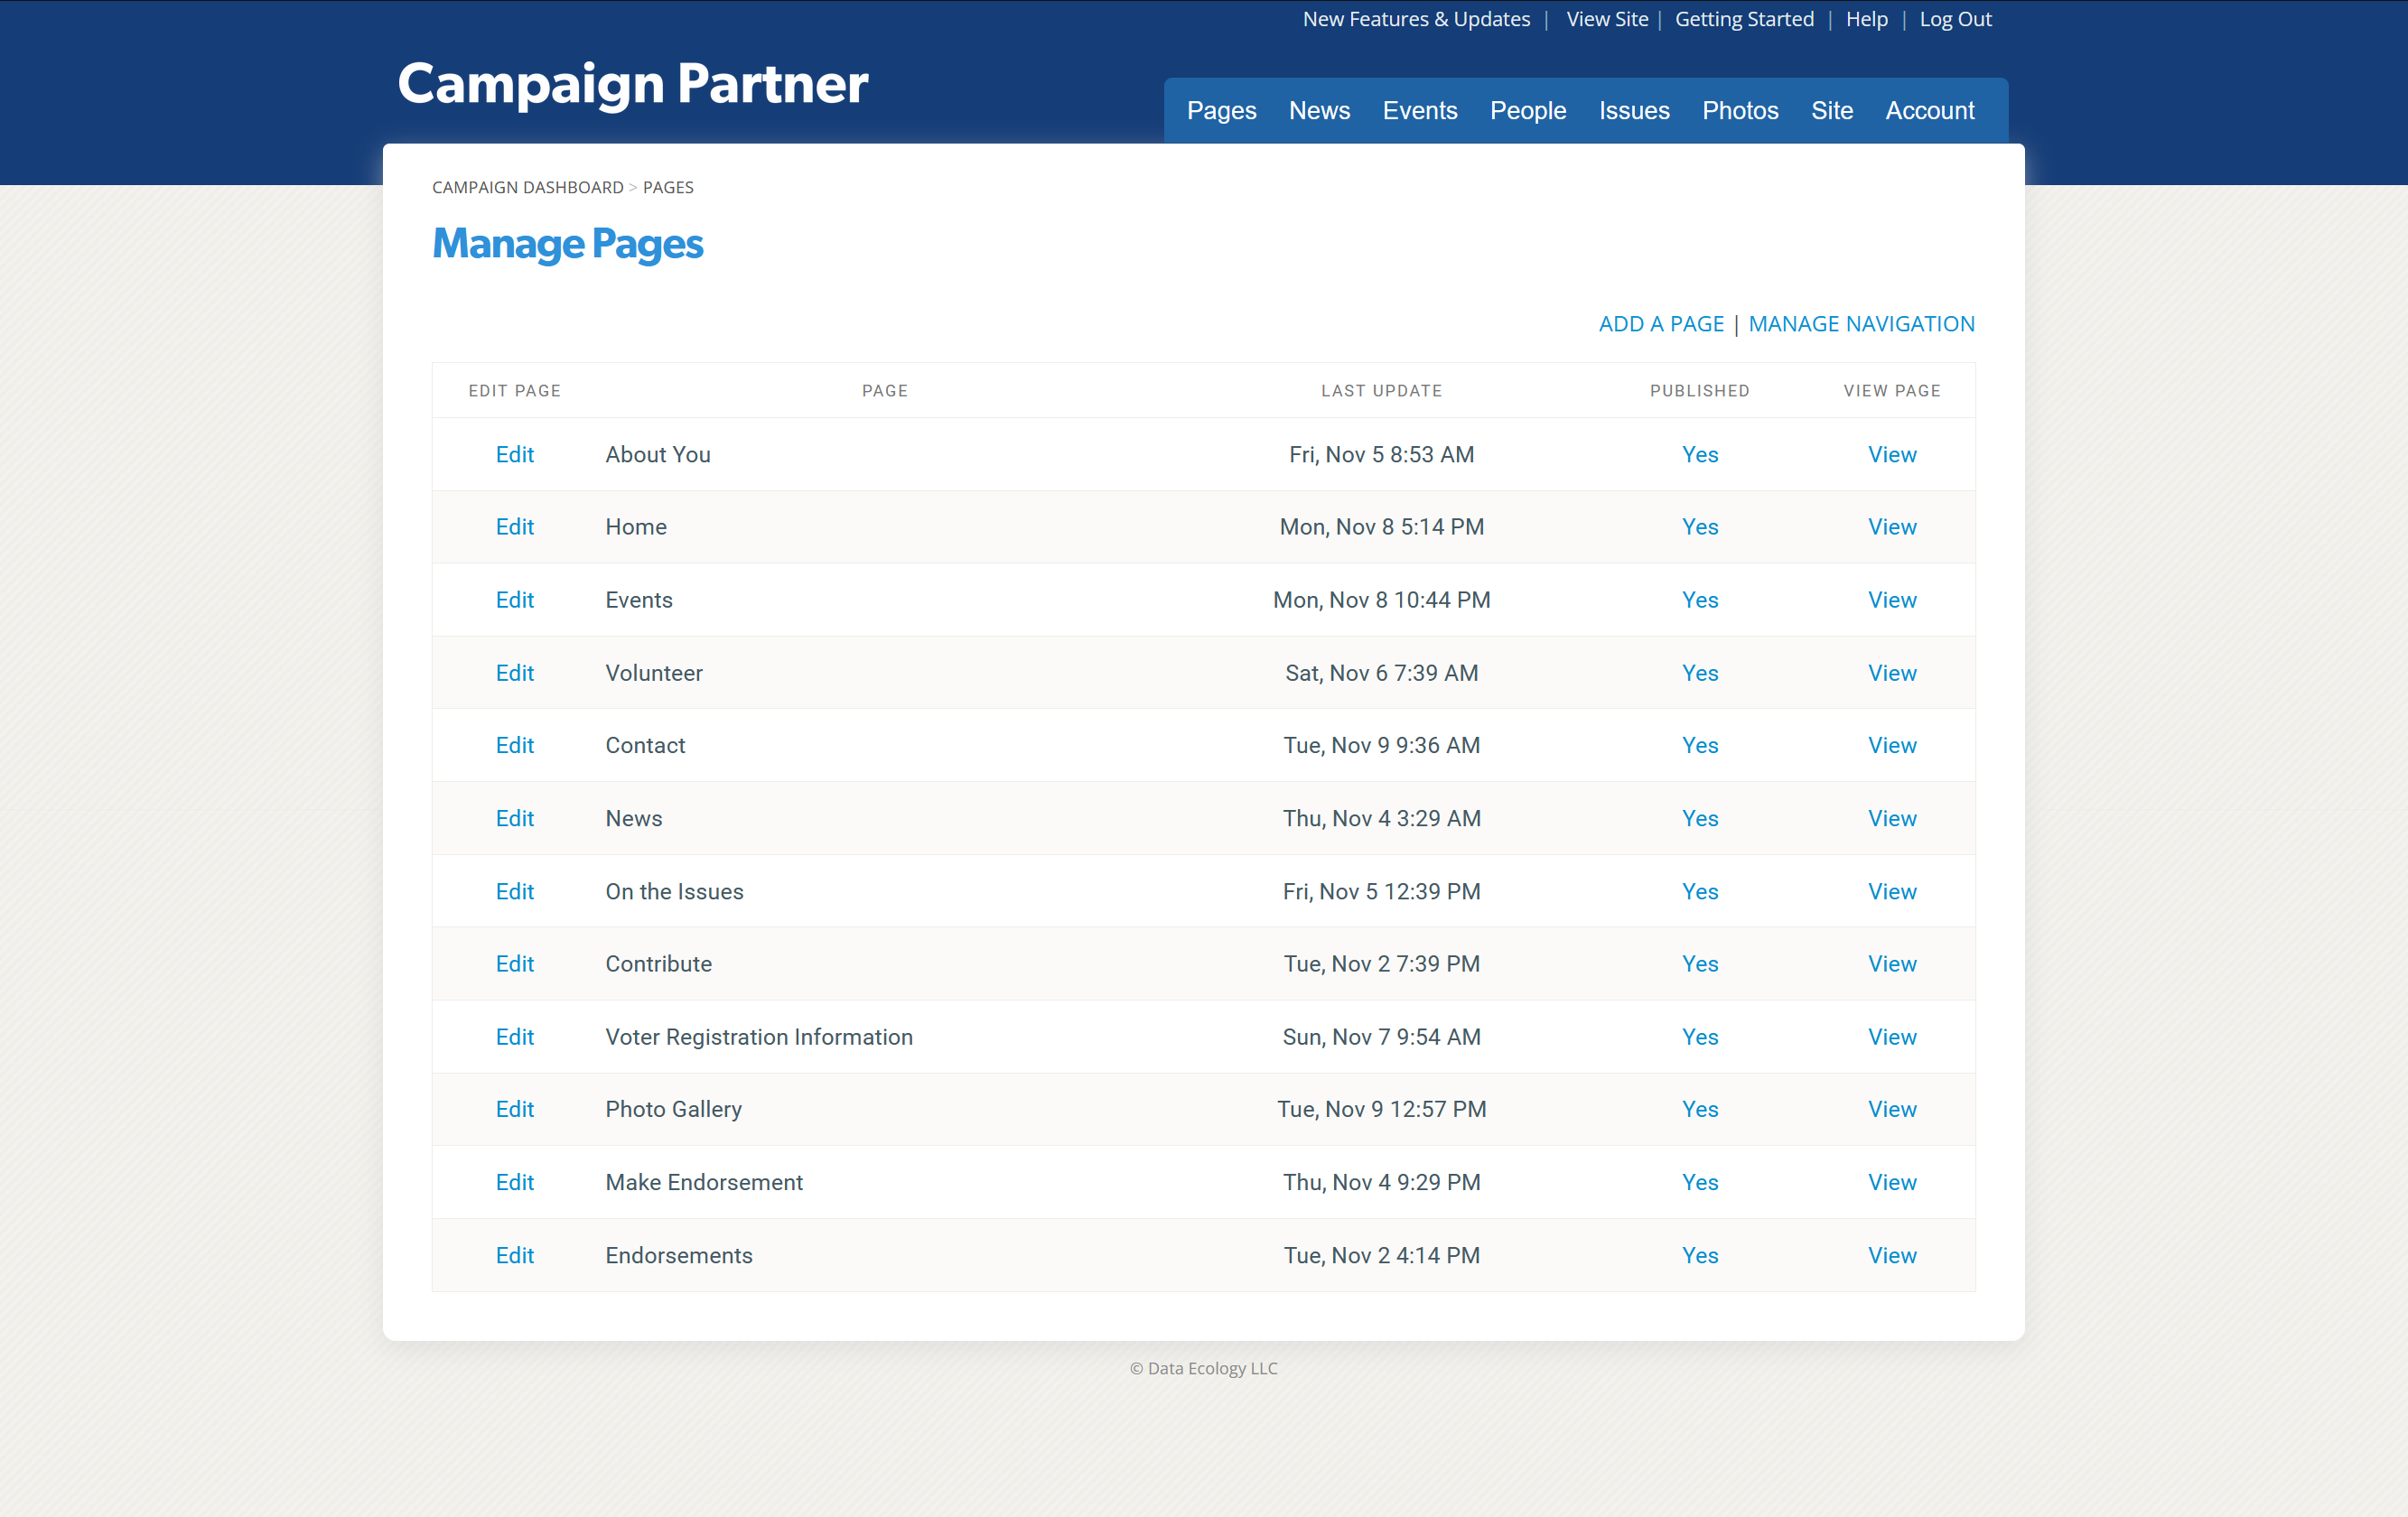
Task: Click the Pages breadcrumb
Action: [668, 187]
